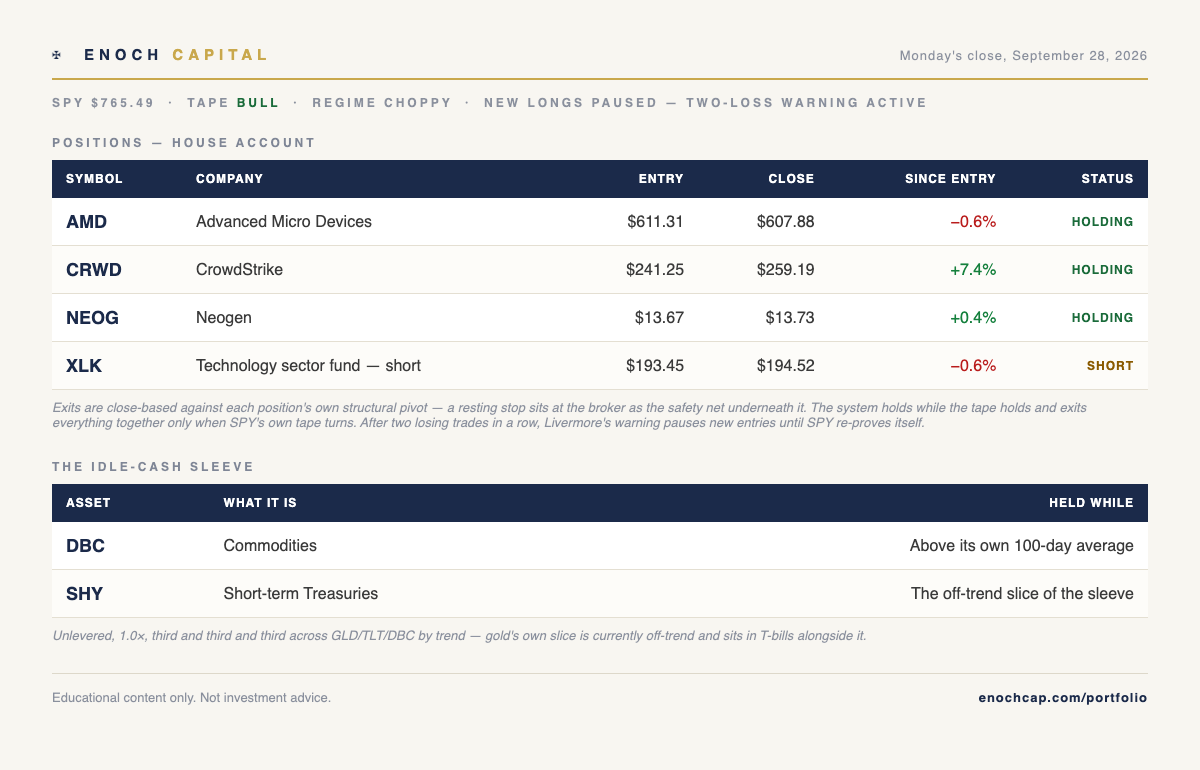Select the date text Monday's close, September 28, 2026
Screen dimensions: 1200x770
coord(1023,55)
